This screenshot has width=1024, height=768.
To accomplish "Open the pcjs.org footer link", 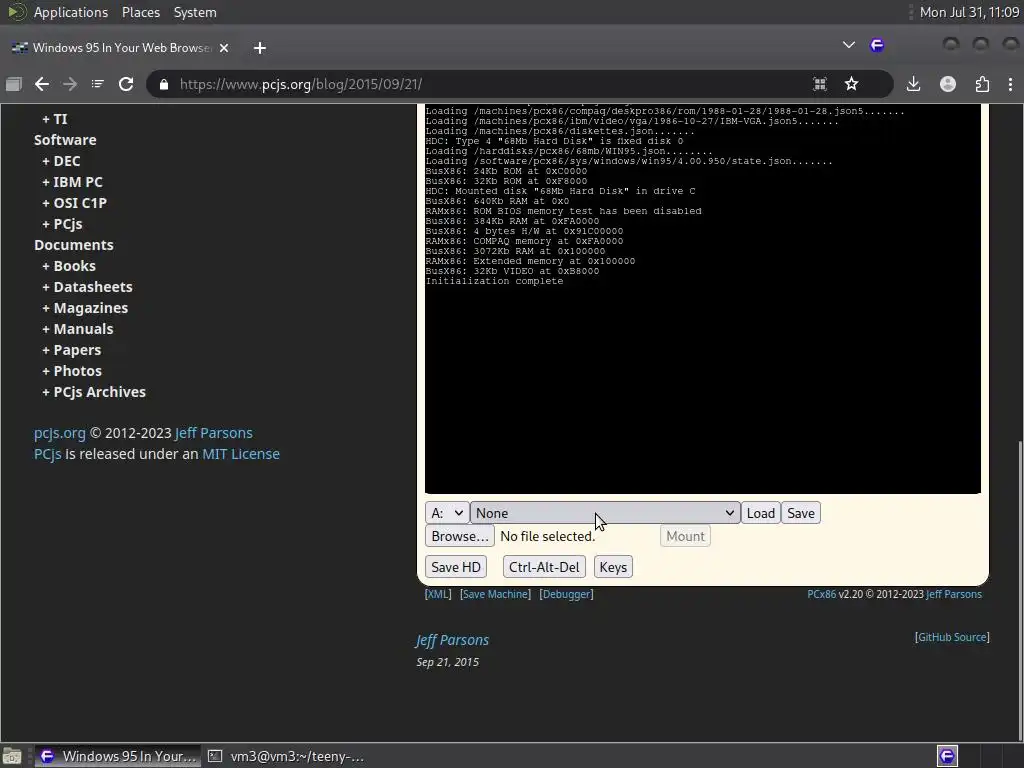I will coord(59,433).
